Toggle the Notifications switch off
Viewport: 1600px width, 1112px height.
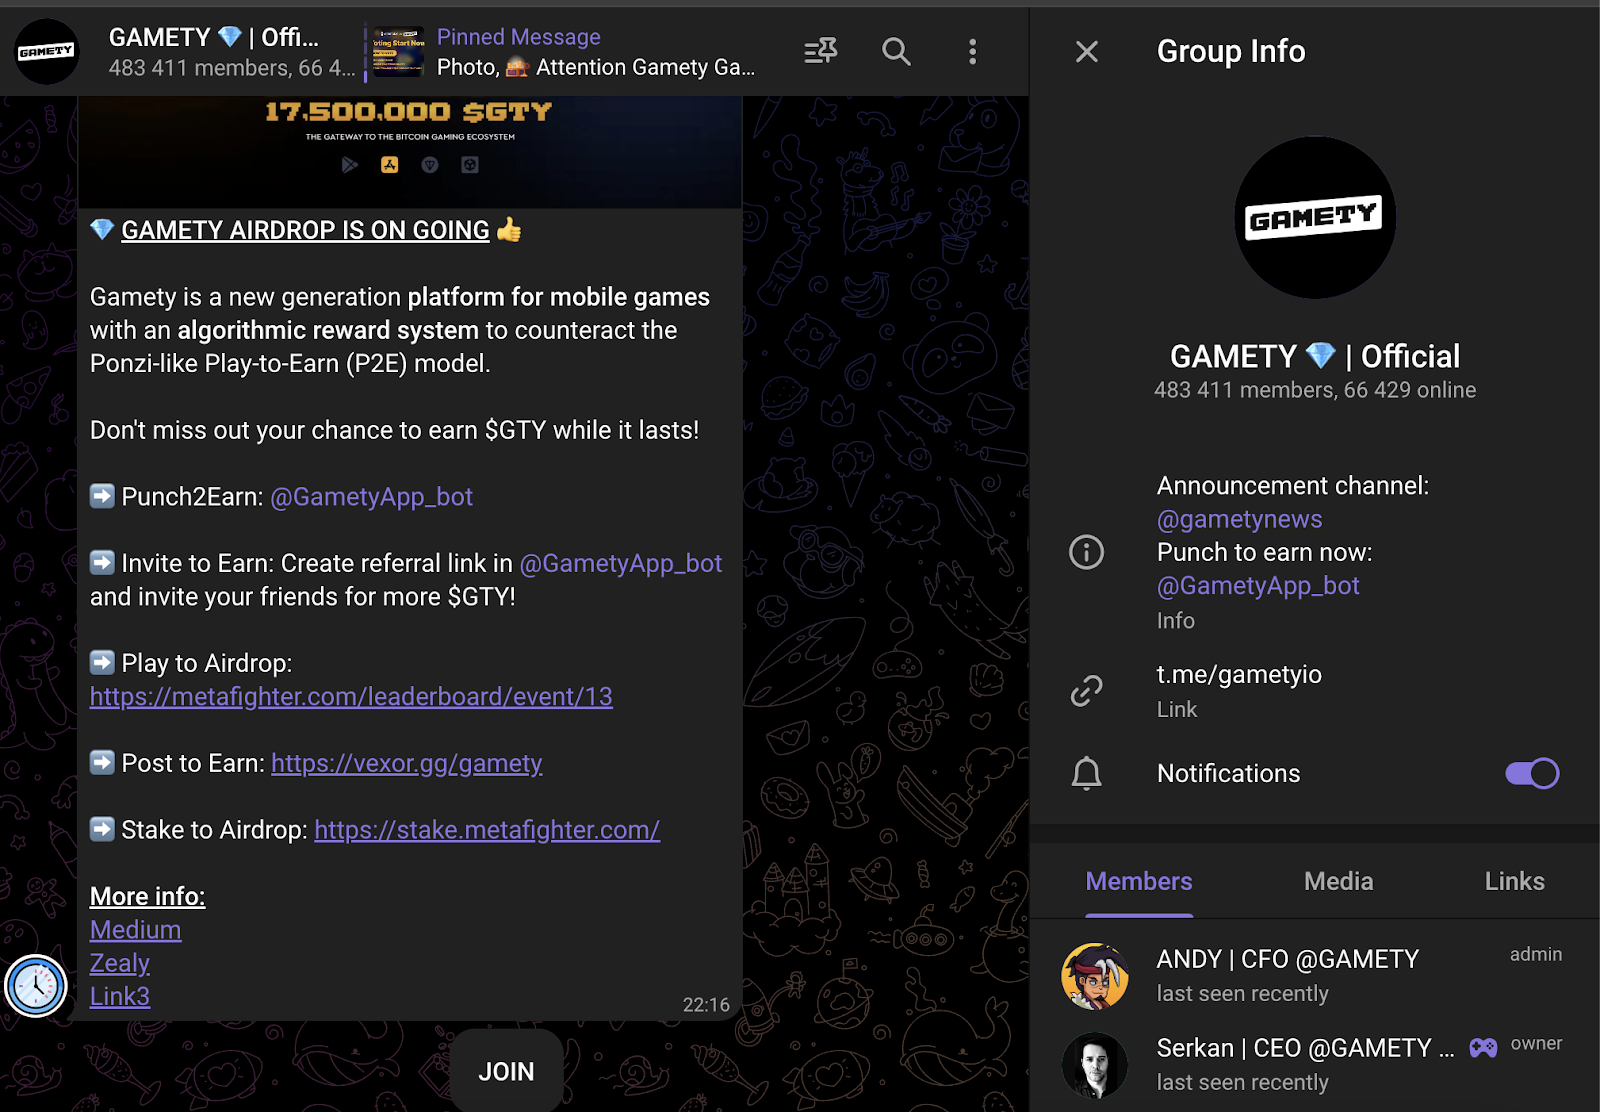(1532, 773)
